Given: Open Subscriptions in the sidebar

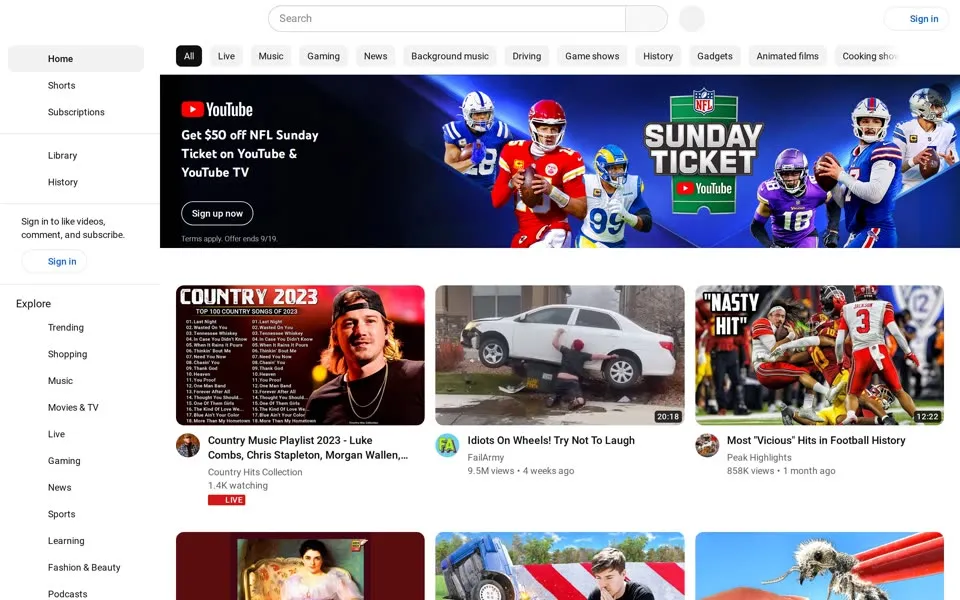Looking at the screenshot, I should click(x=76, y=112).
